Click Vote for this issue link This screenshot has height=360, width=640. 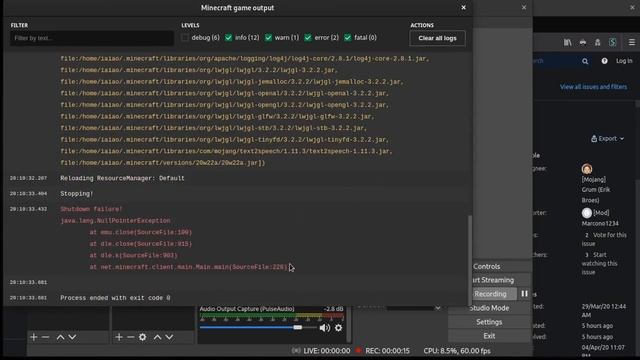[604, 239]
